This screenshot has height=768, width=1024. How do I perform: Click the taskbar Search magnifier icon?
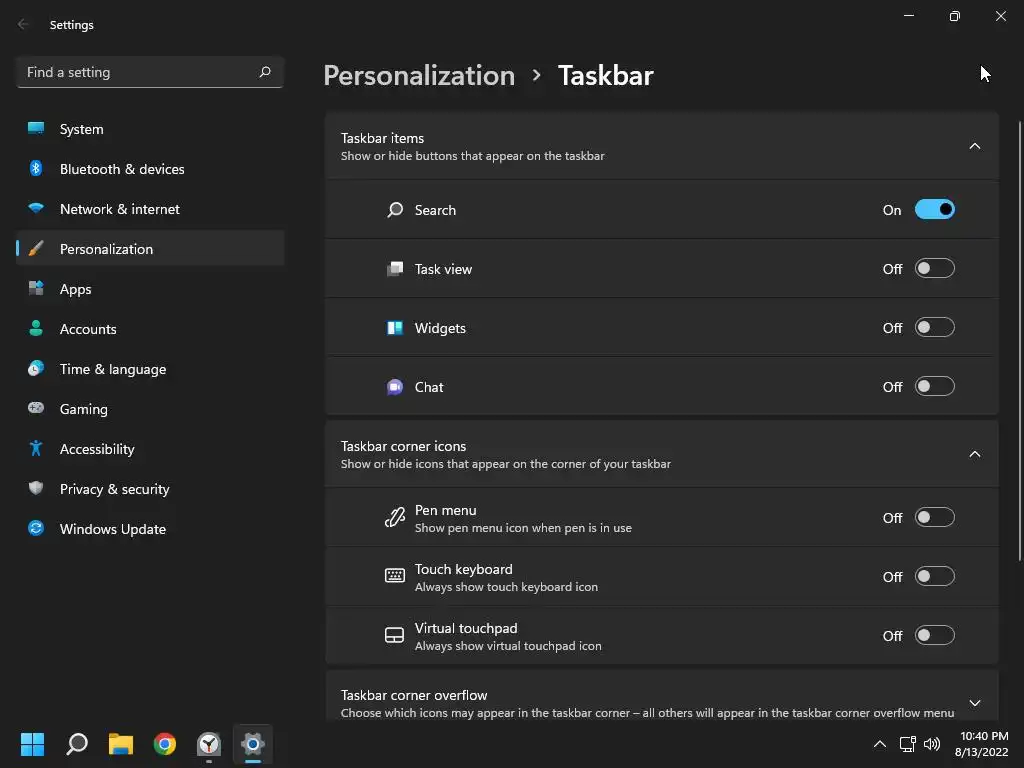click(77, 744)
